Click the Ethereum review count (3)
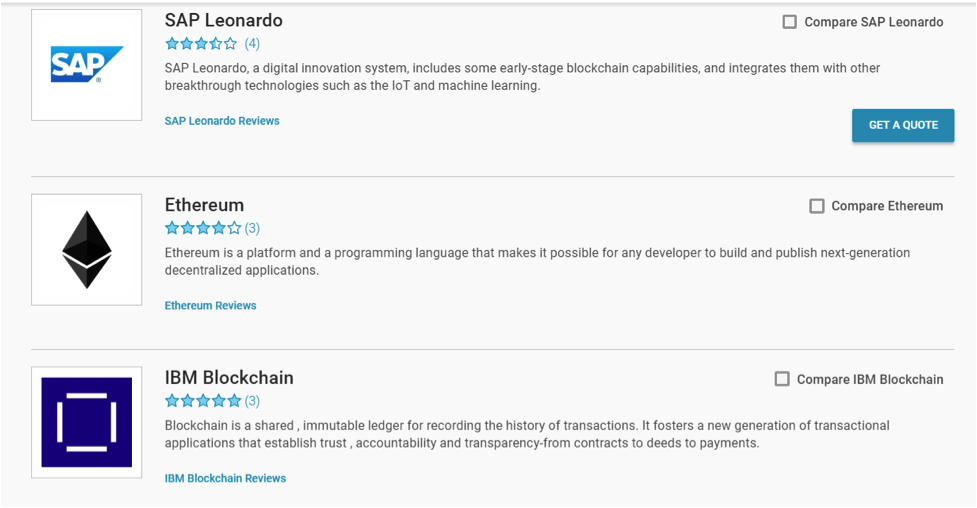The width and height of the screenshot is (977, 508). [x=252, y=228]
